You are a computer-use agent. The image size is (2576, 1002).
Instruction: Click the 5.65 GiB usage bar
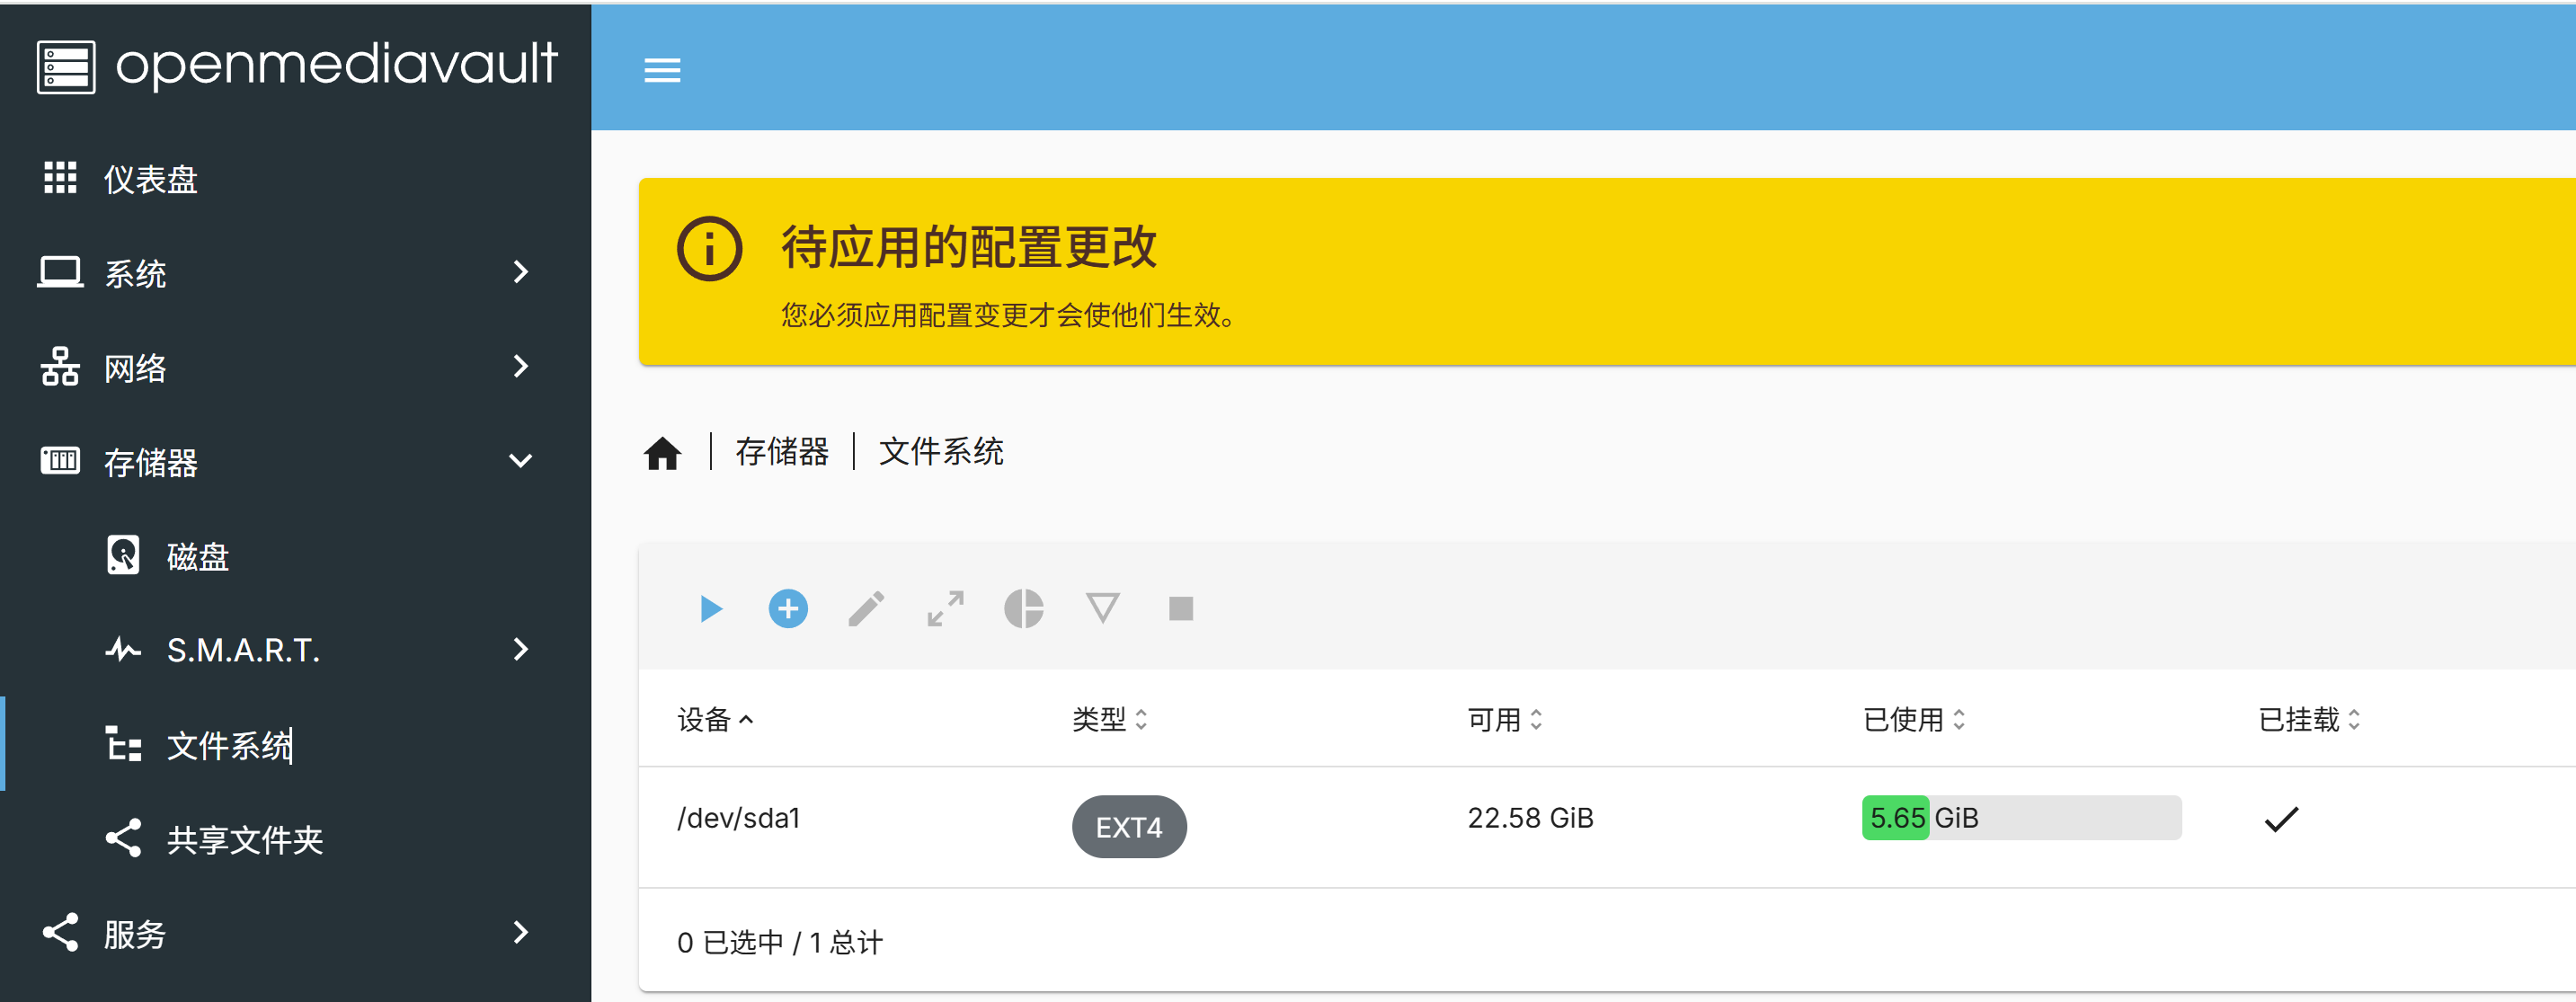tap(2020, 818)
